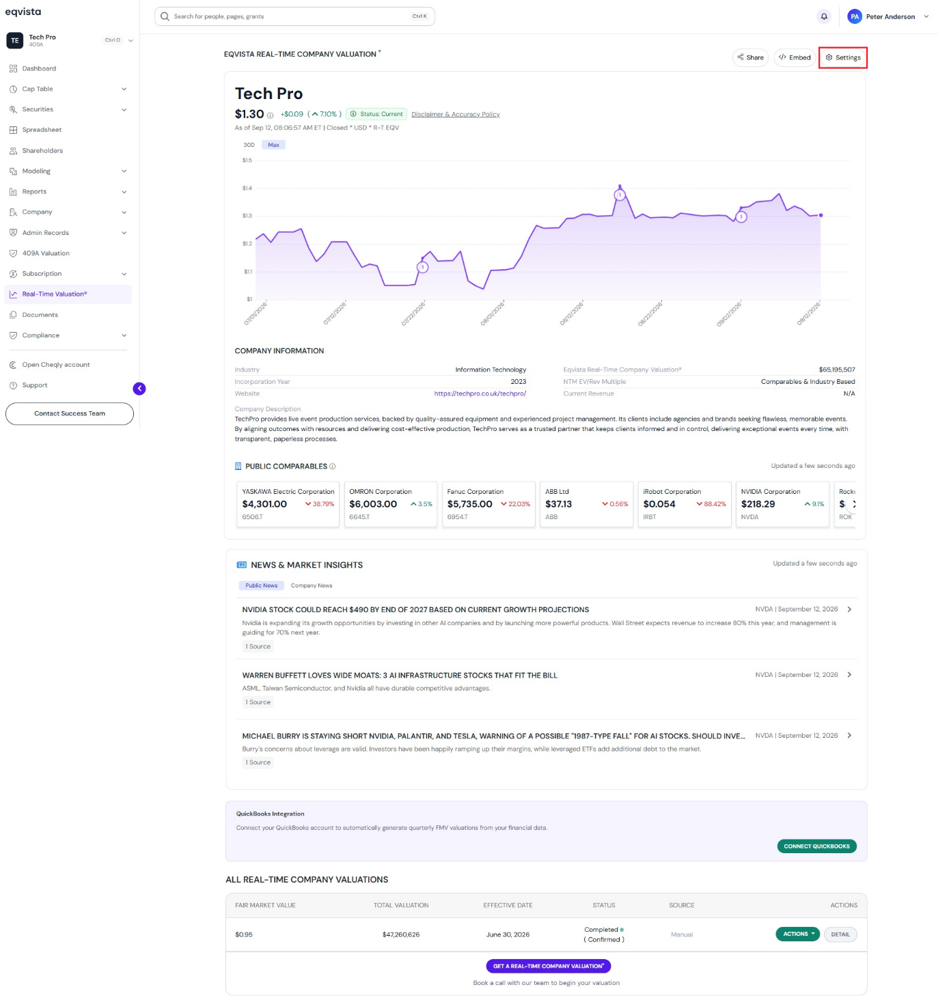Click the Connect QuickBooks button
This screenshot has width=938, height=998.
(x=816, y=846)
